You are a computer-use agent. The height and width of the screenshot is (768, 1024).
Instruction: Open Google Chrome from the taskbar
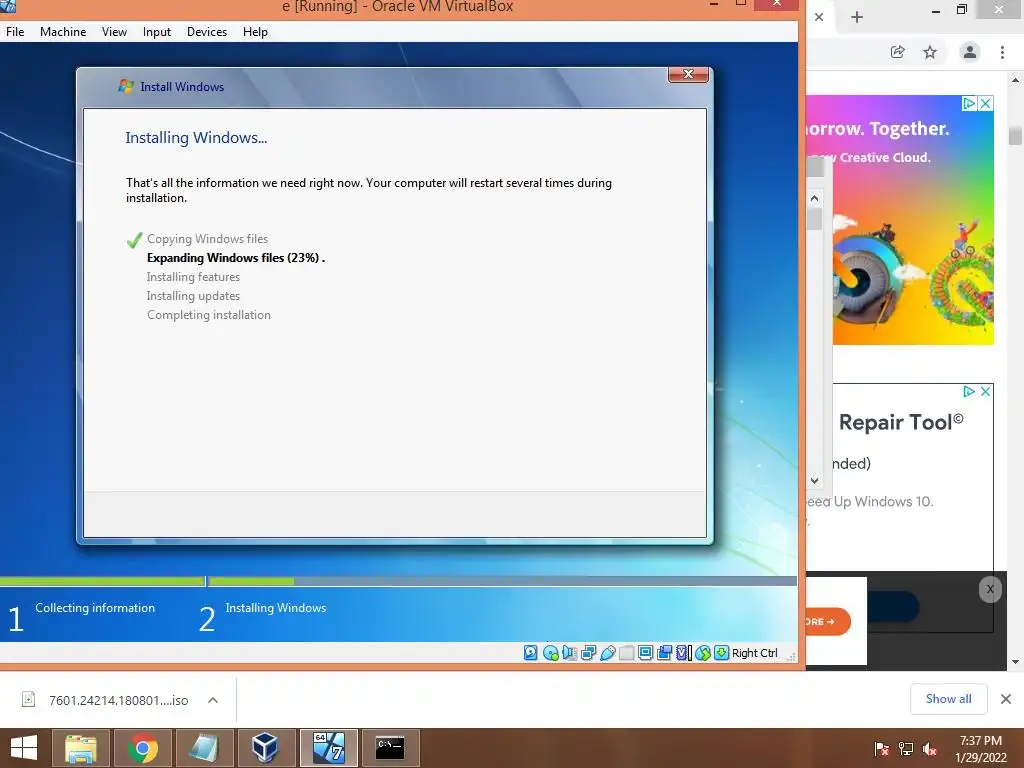coord(142,748)
